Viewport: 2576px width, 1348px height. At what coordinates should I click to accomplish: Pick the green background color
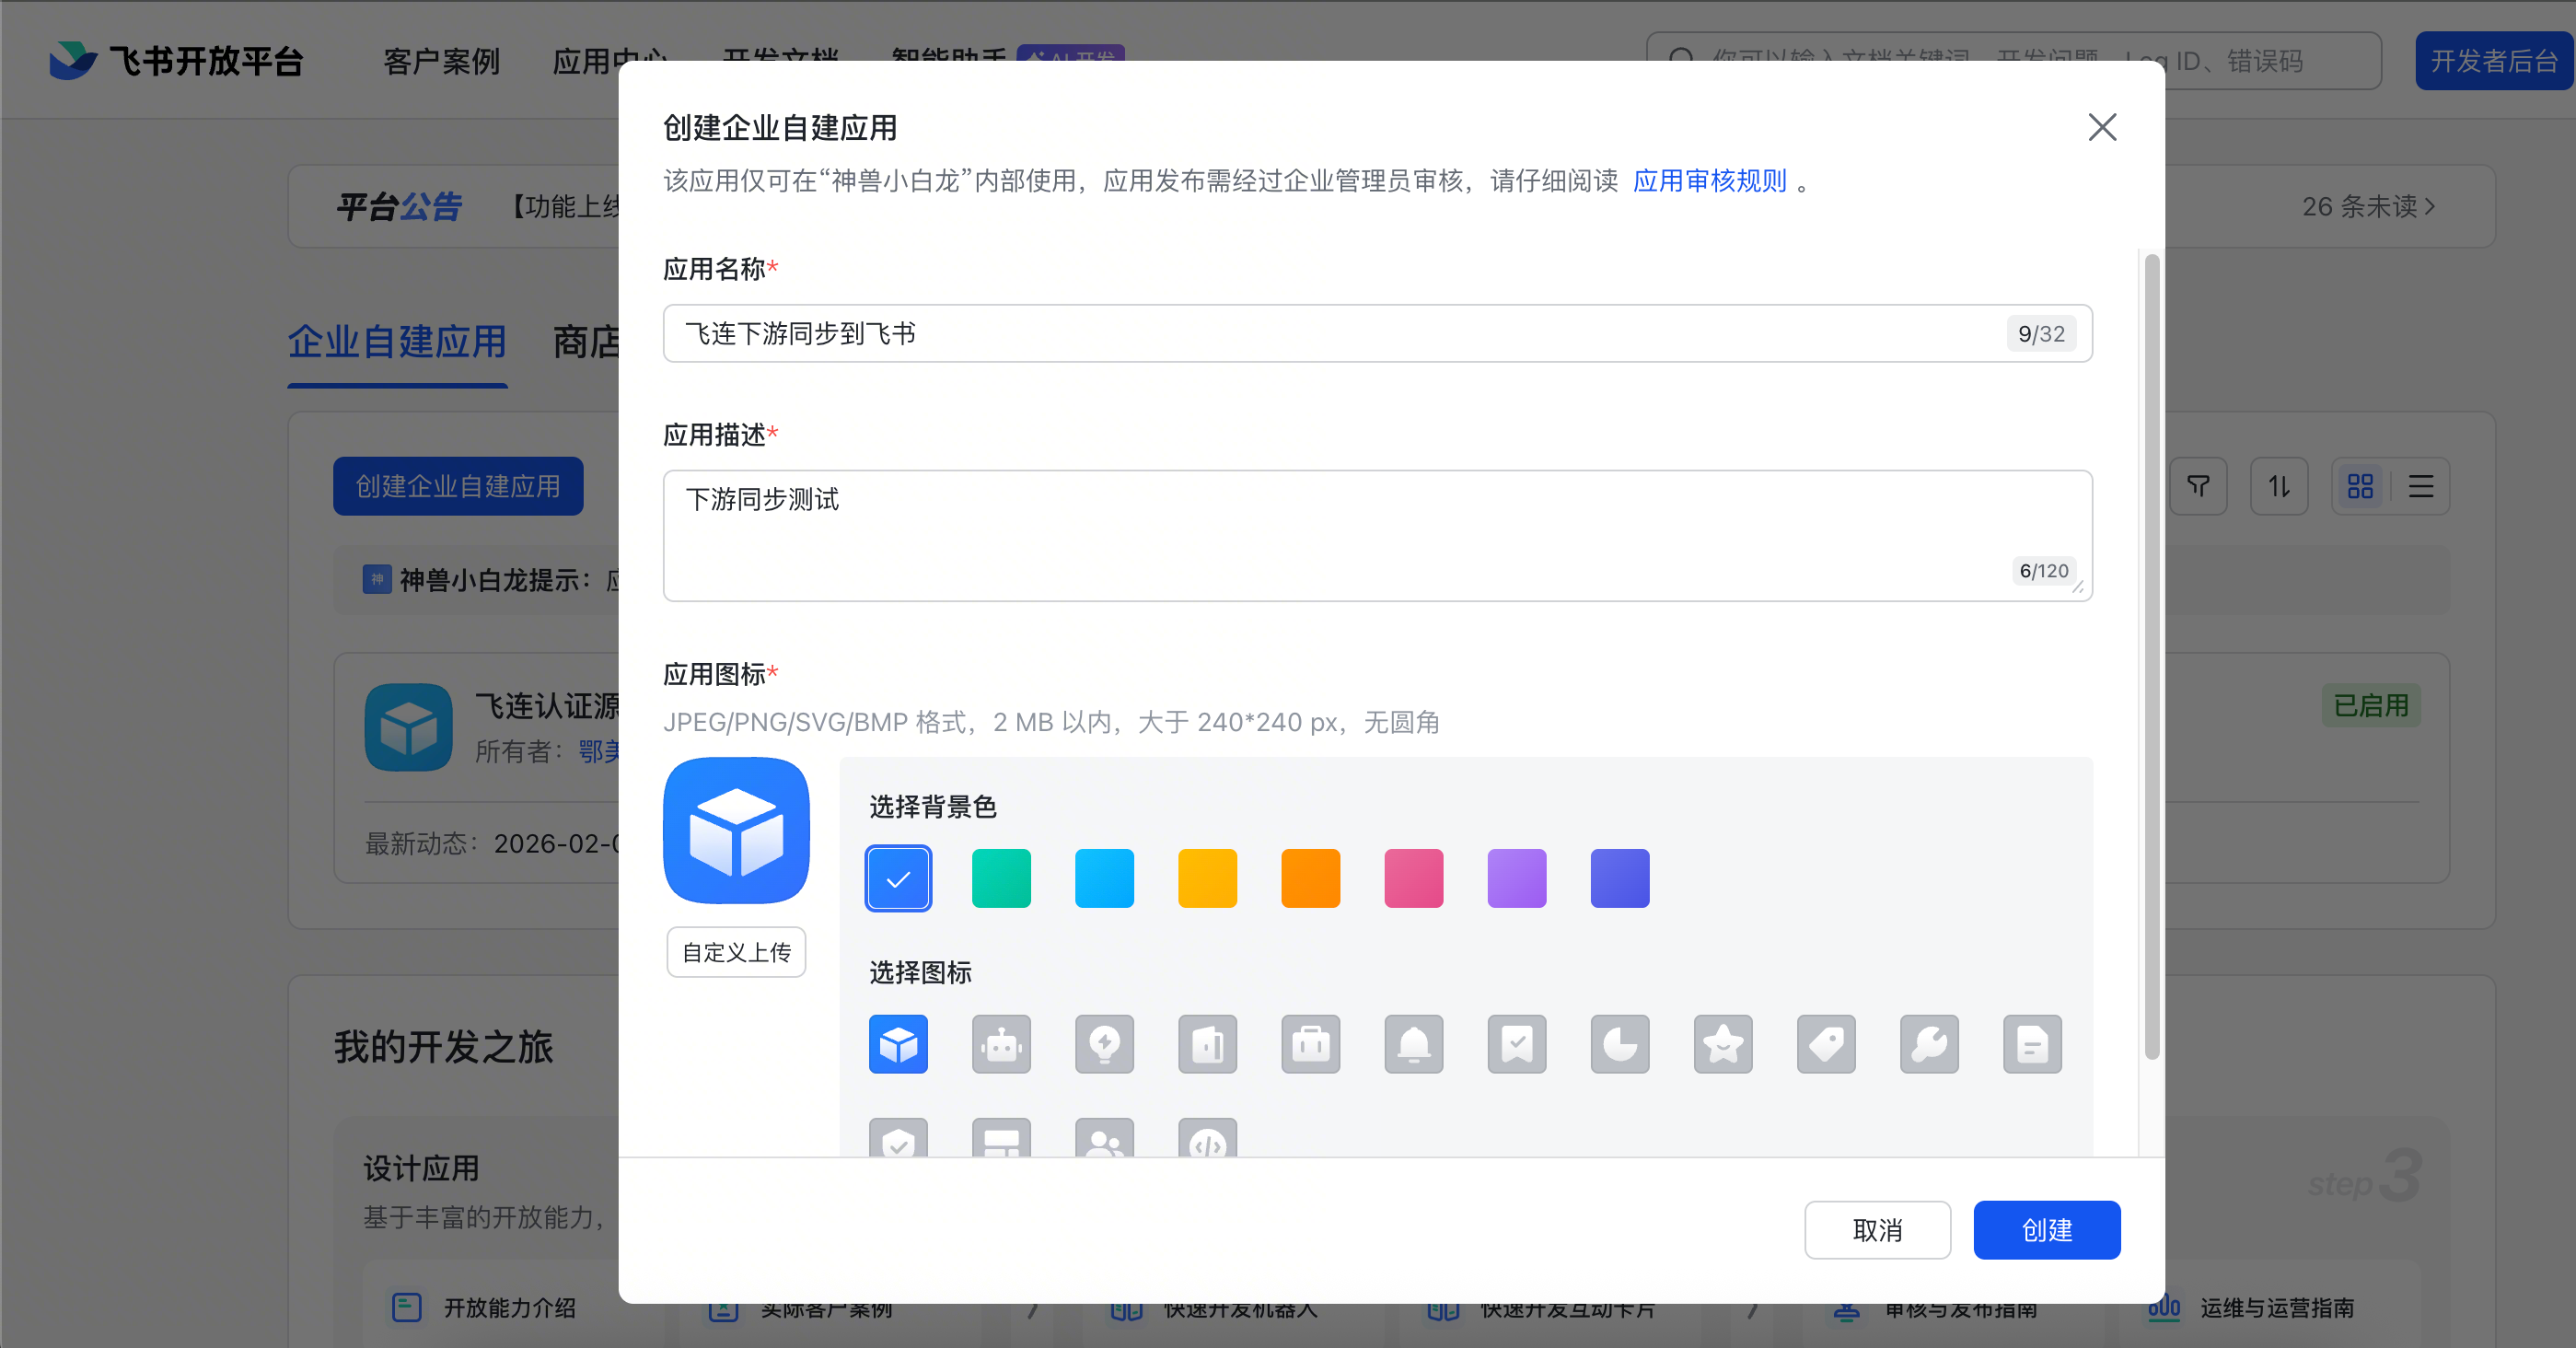tap(1001, 878)
